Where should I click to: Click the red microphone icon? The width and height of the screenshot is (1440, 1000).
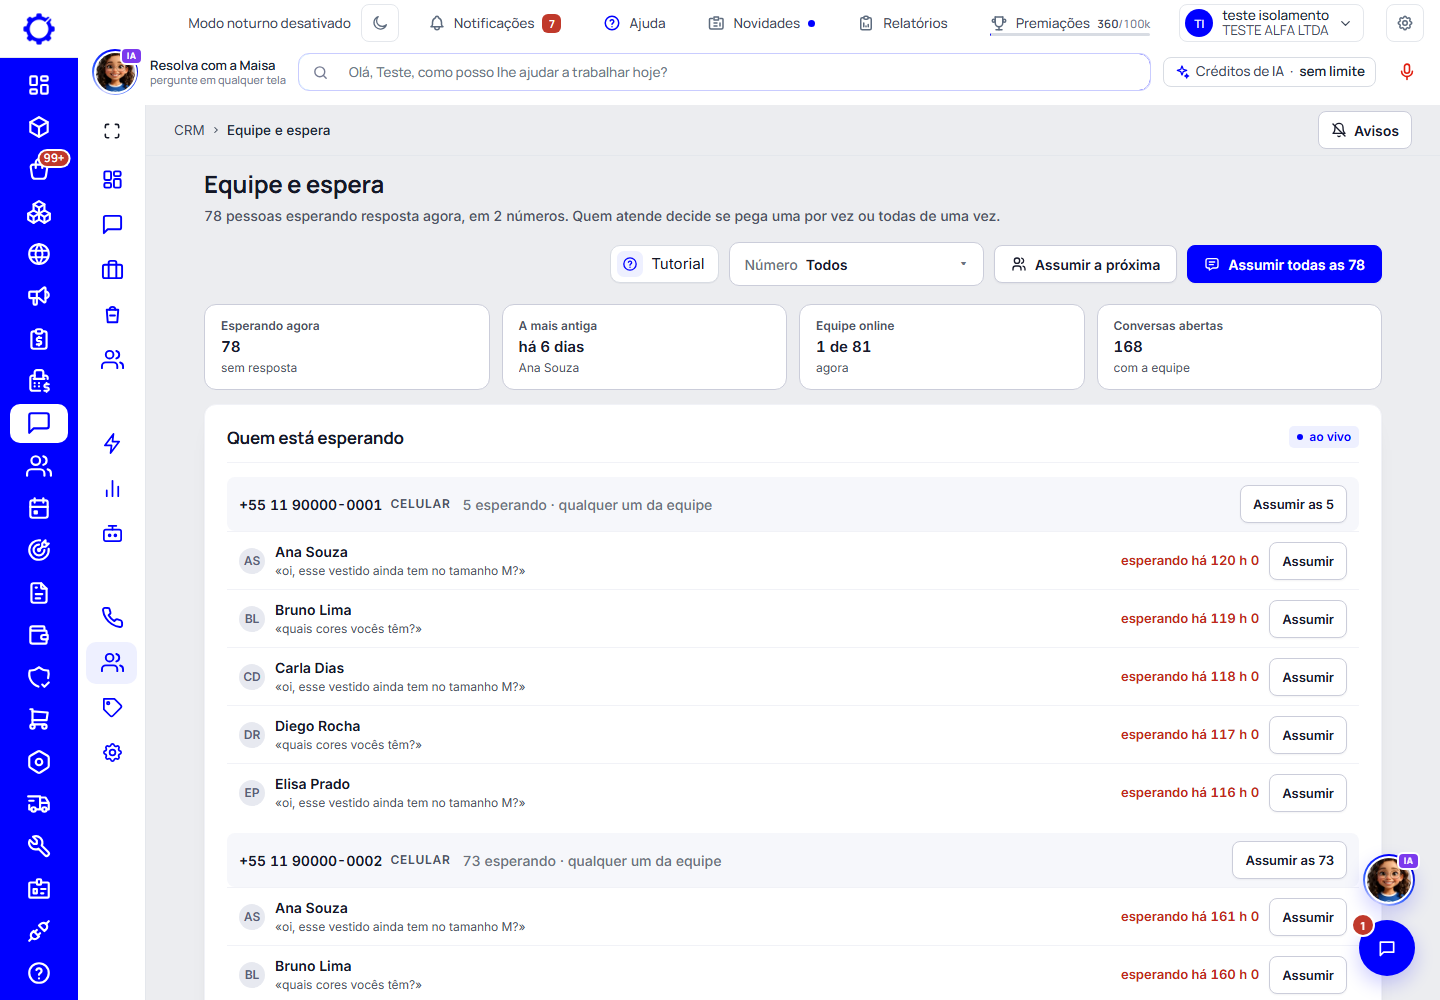(x=1407, y=72)
